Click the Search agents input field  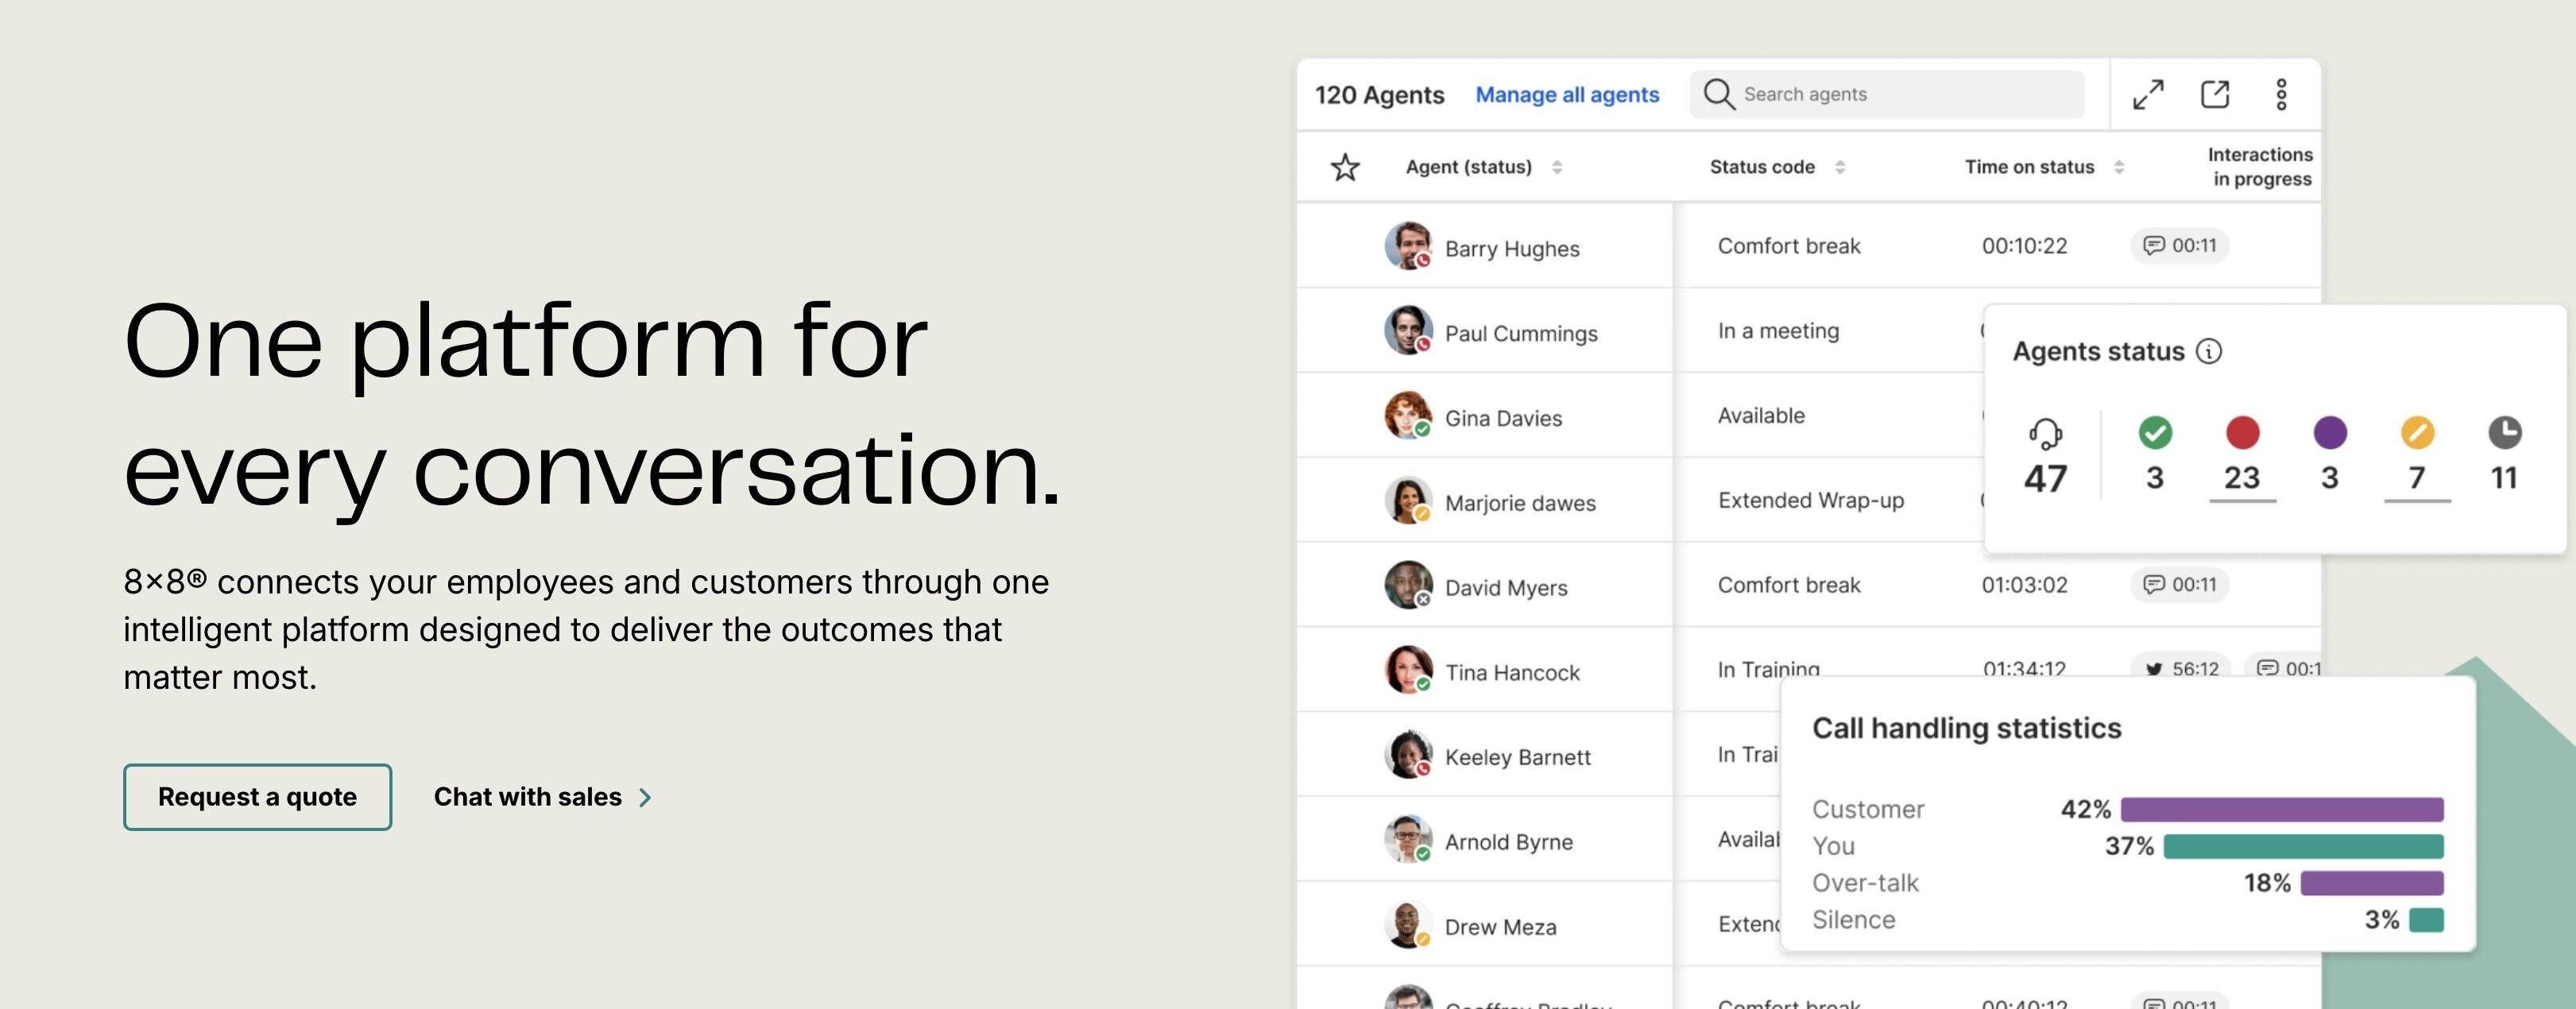[x=1900, y=95]
